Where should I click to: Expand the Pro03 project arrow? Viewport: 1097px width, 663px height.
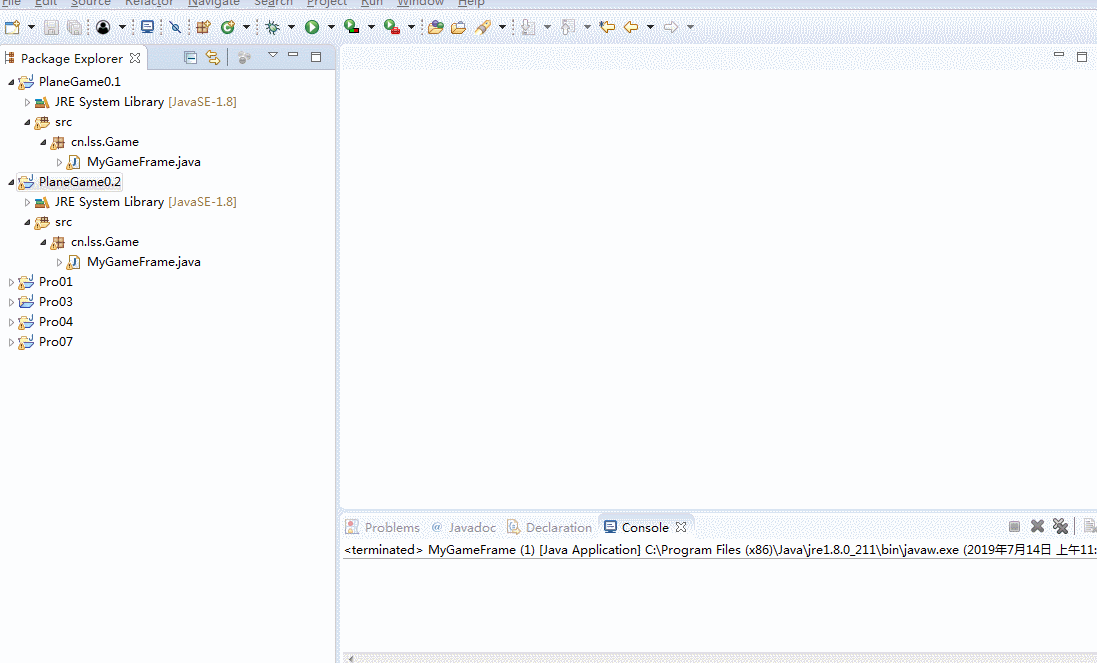point(10,302)
